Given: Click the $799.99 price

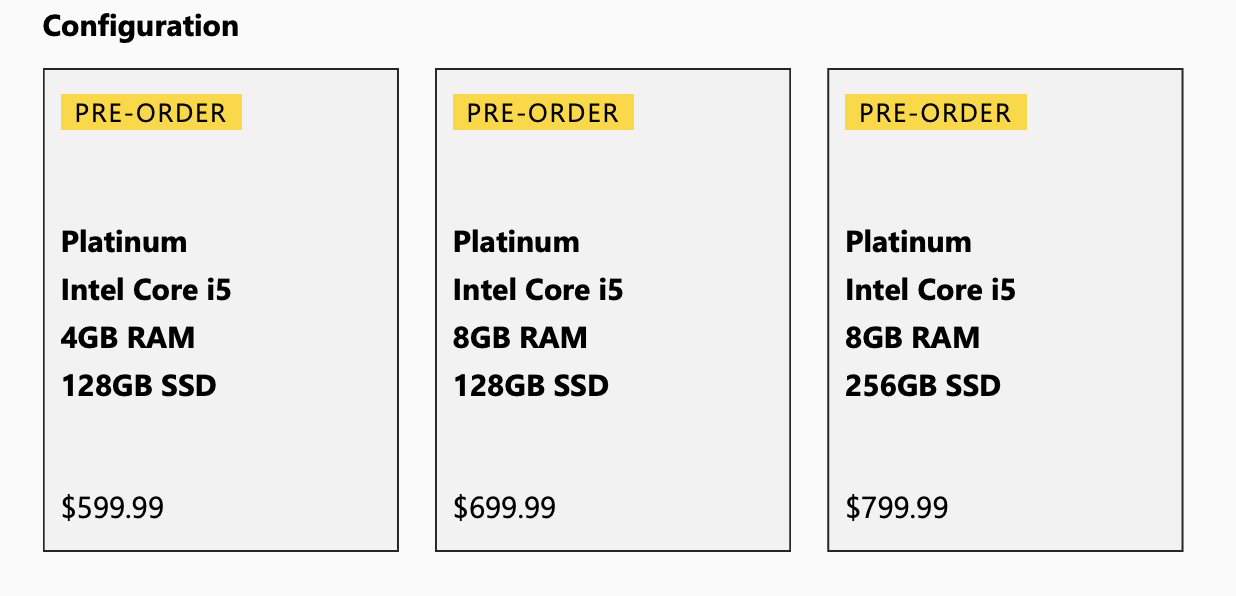Looking at the screenshot, I should 896,508.
